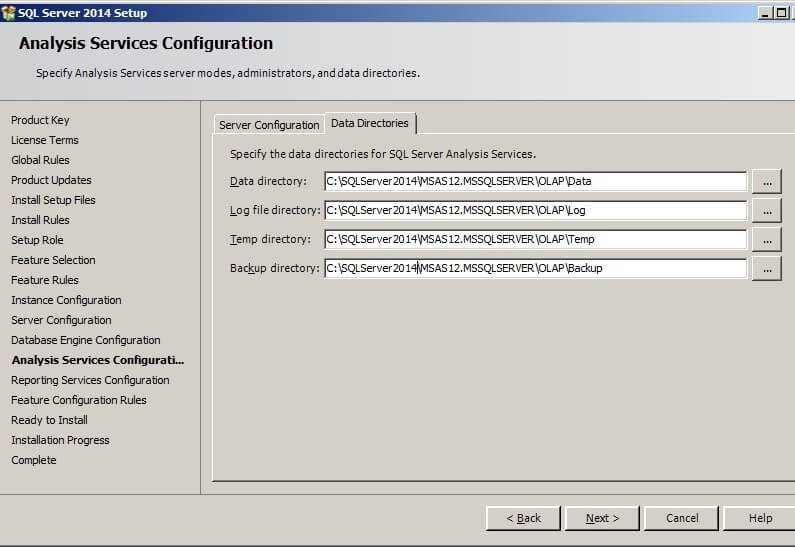This screenshot has height=548, width=795.
Task: Cancel the SQL Server setup
Action: point(682,518)
